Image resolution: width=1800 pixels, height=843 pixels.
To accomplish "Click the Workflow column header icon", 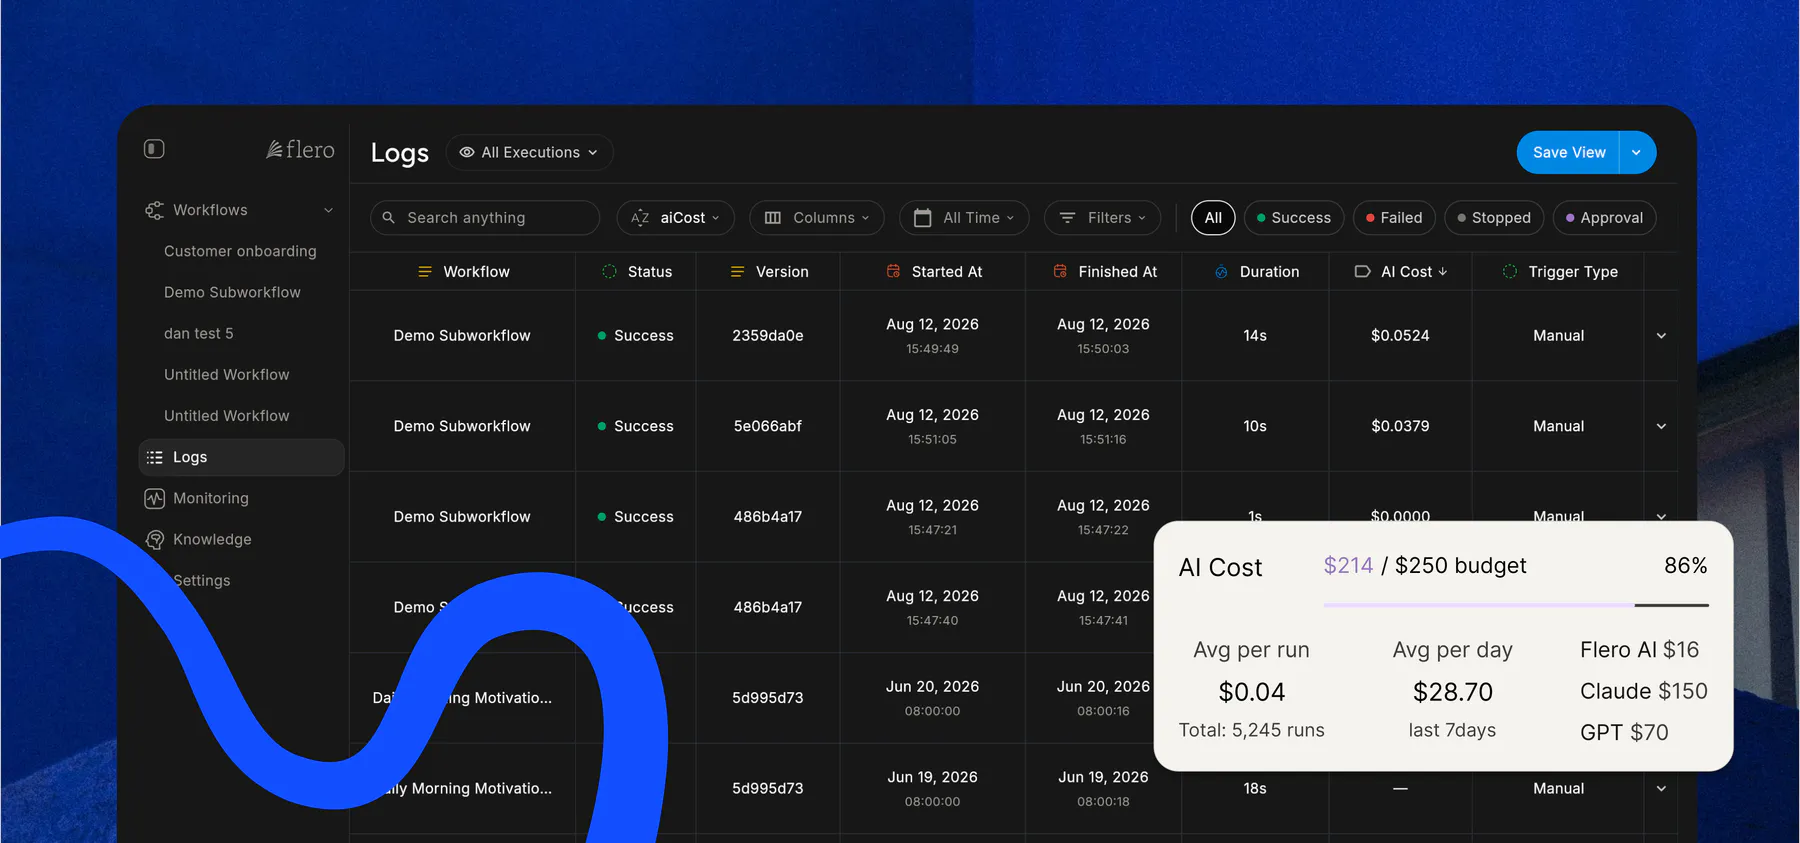I will click(425, 271).
